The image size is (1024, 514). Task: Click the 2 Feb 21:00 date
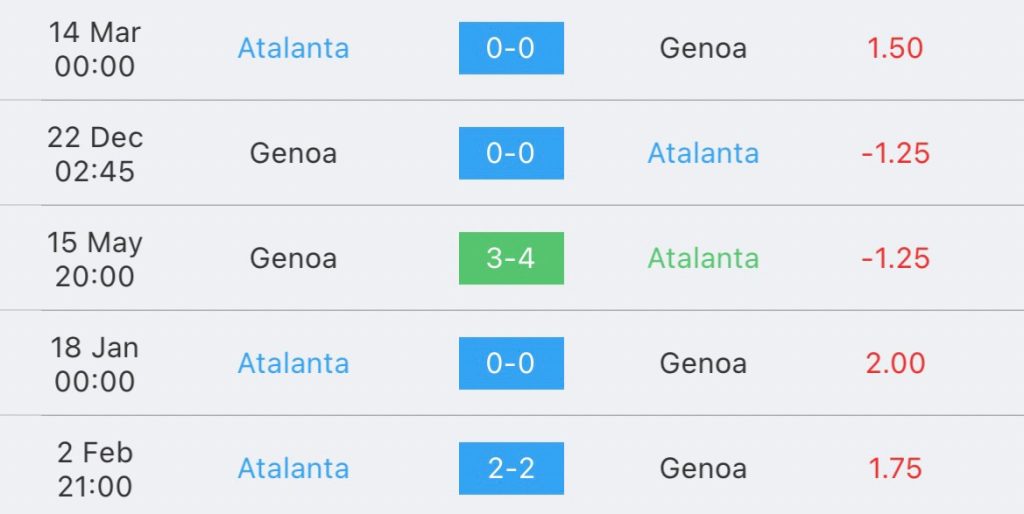point(95,470)
